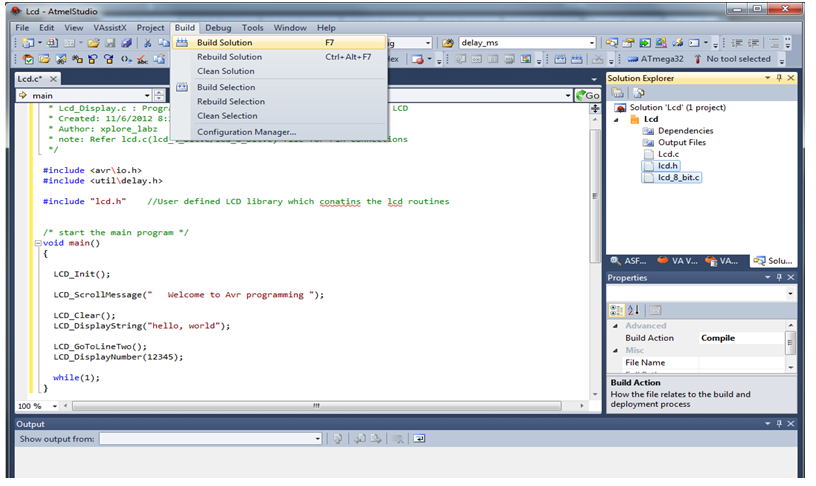Image resolution: width=816 pixels, height=486 pixels.
Task: Click the green Go button
Action: coord(588,95)
